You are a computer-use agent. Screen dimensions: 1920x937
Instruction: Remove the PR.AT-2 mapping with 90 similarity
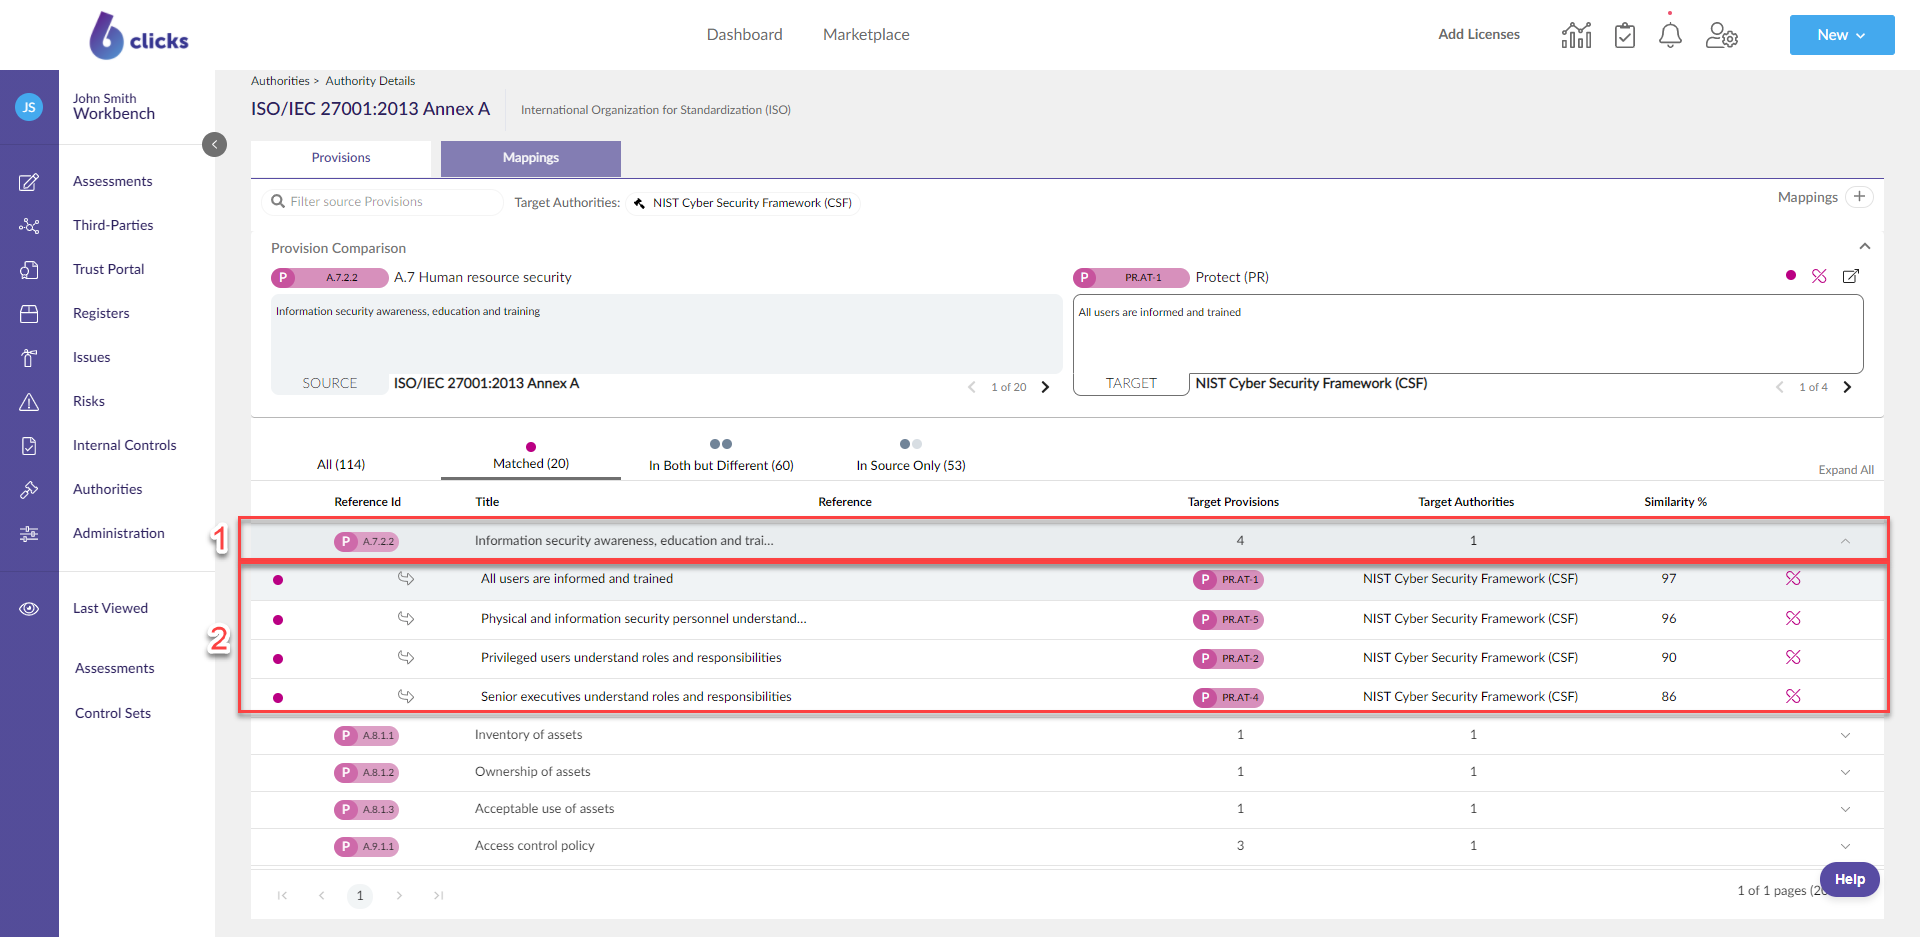(1793, 657)
